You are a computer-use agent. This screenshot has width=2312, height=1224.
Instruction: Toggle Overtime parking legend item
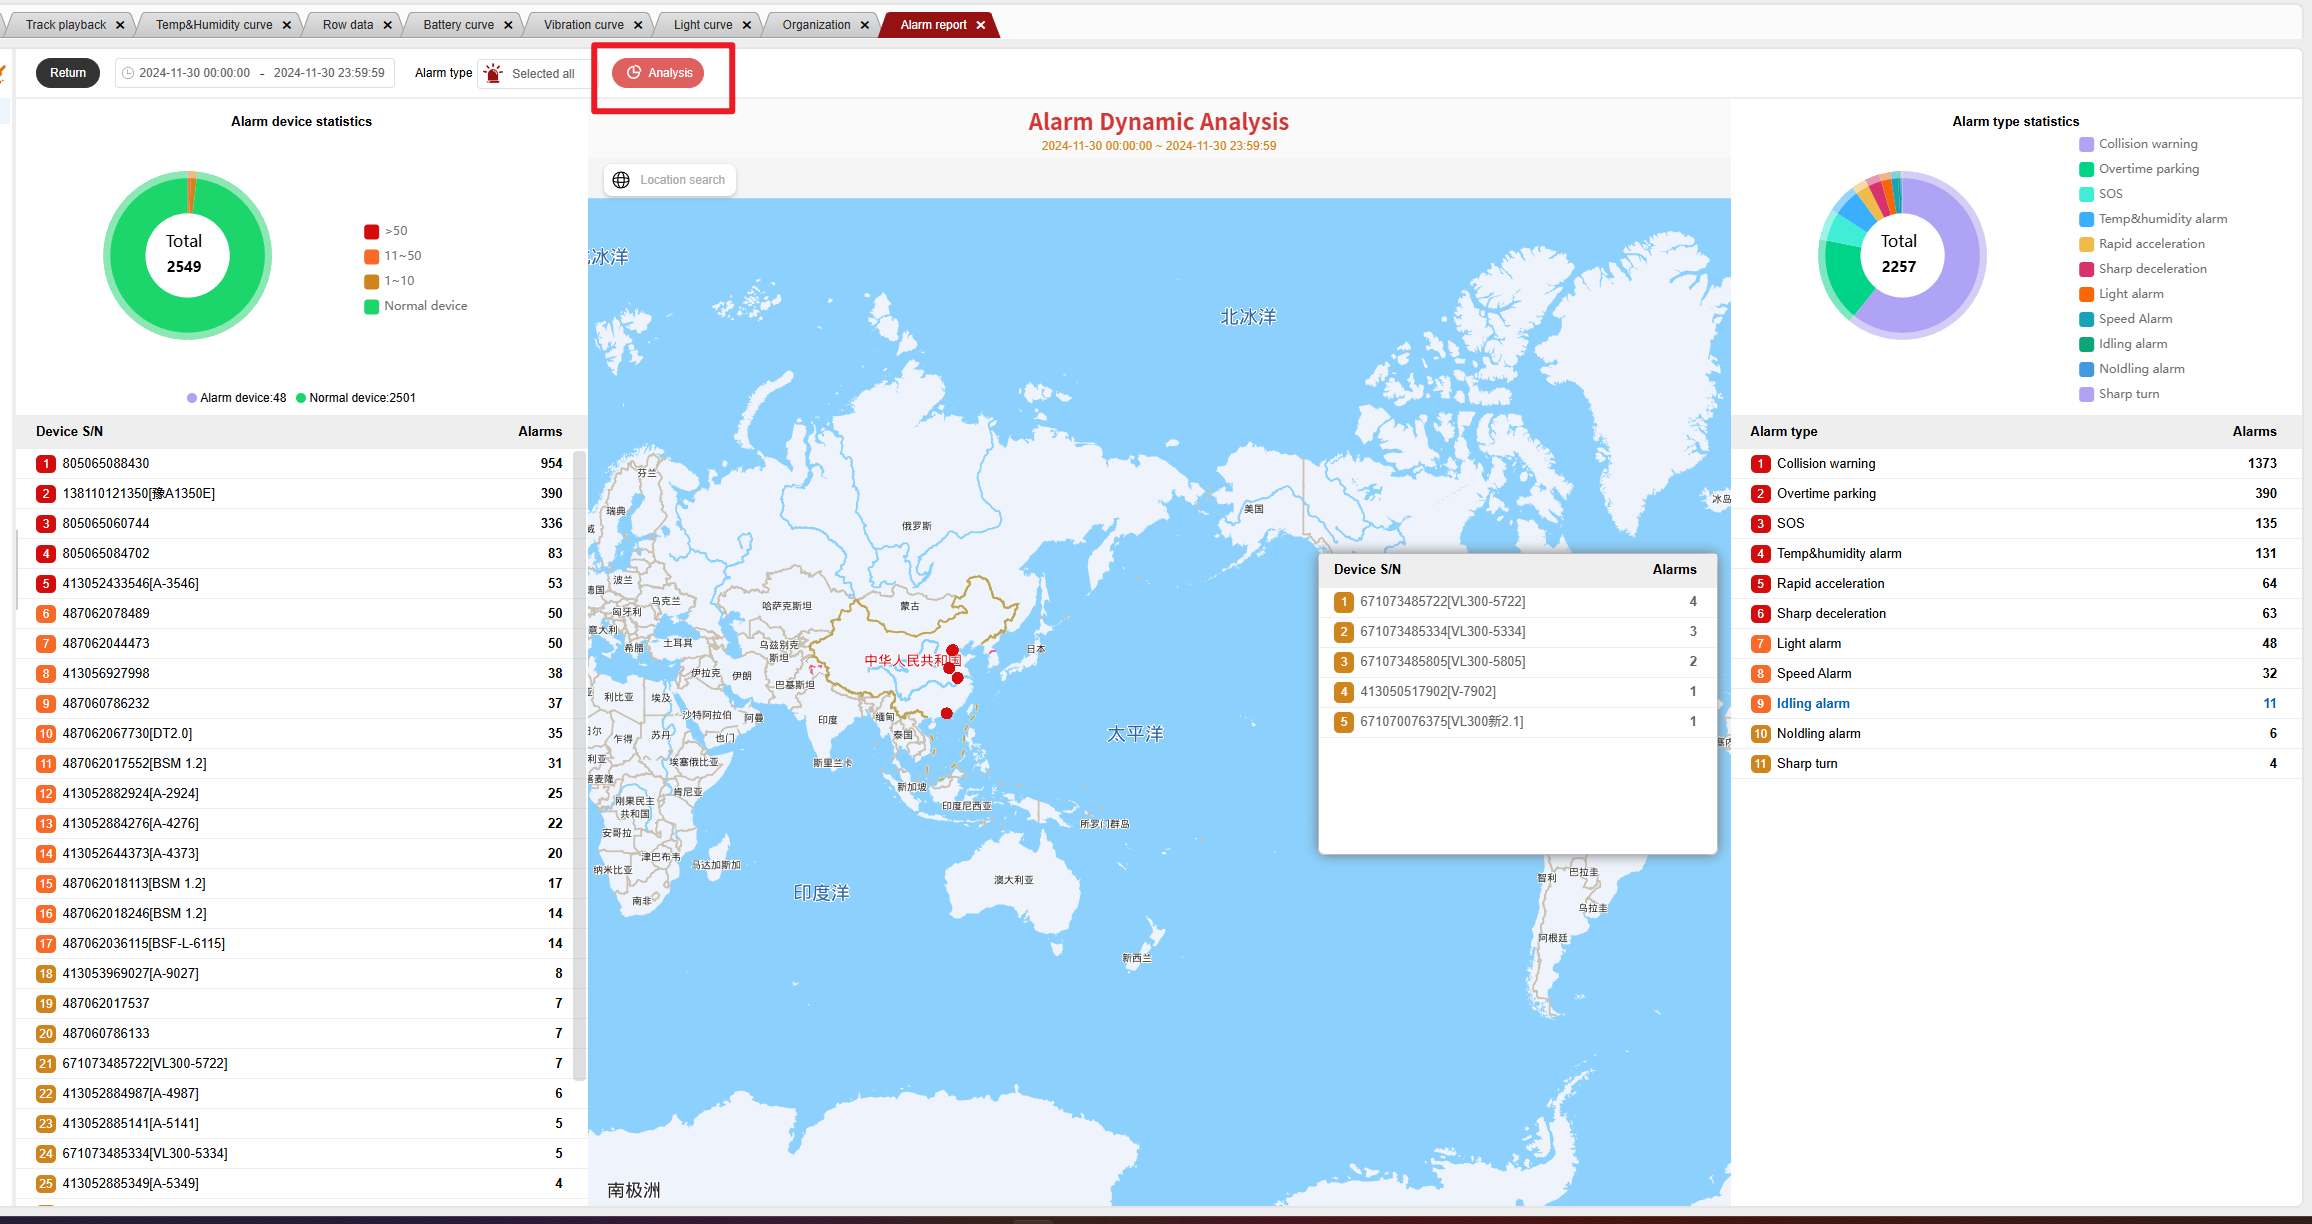tap(2148, 169)
